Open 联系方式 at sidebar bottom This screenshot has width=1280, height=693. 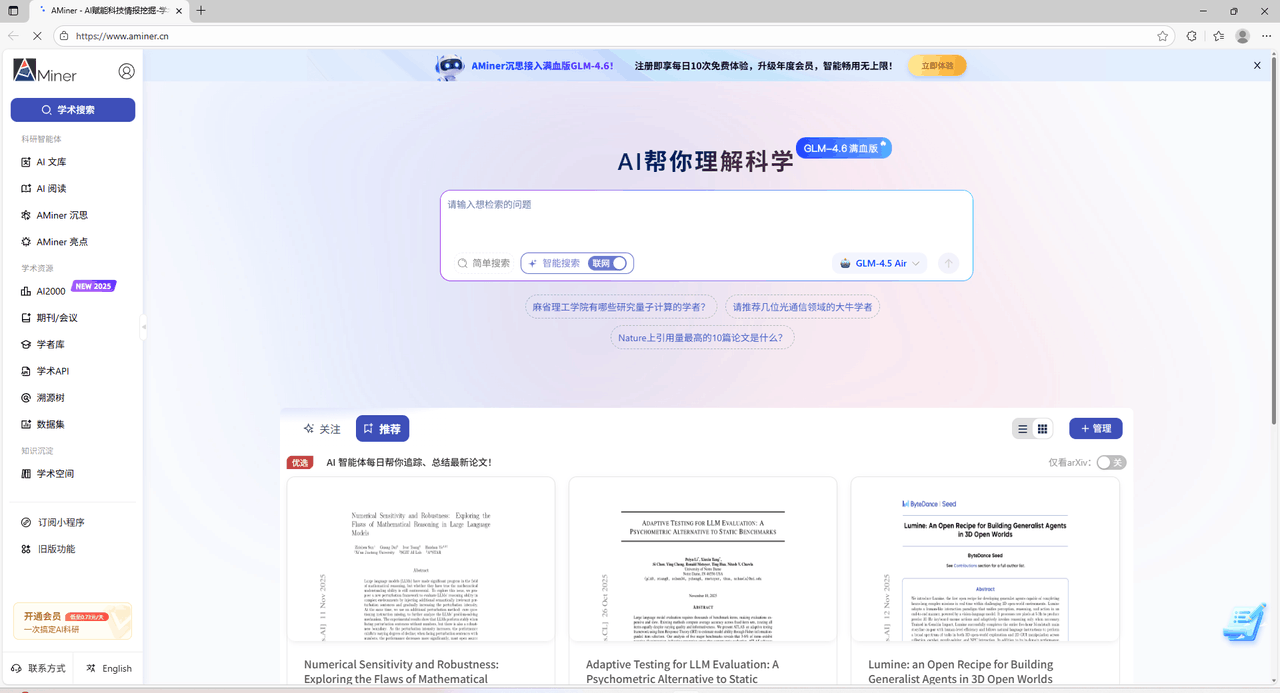pos(38,668)
